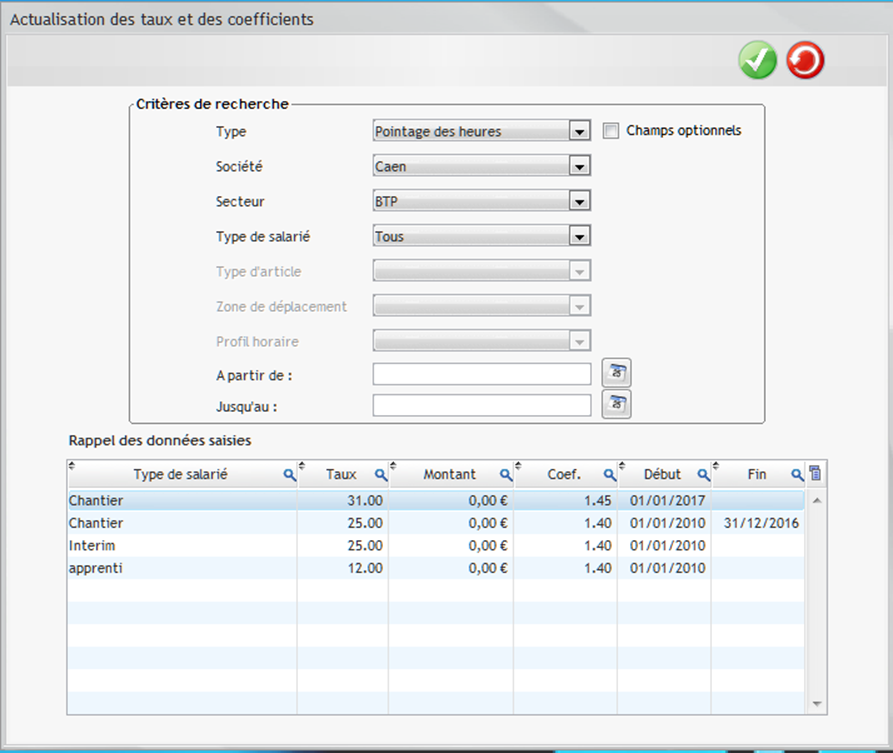Open the Type dropdown
This screenshot has height=753, width=893.
[x=578, y=130]
